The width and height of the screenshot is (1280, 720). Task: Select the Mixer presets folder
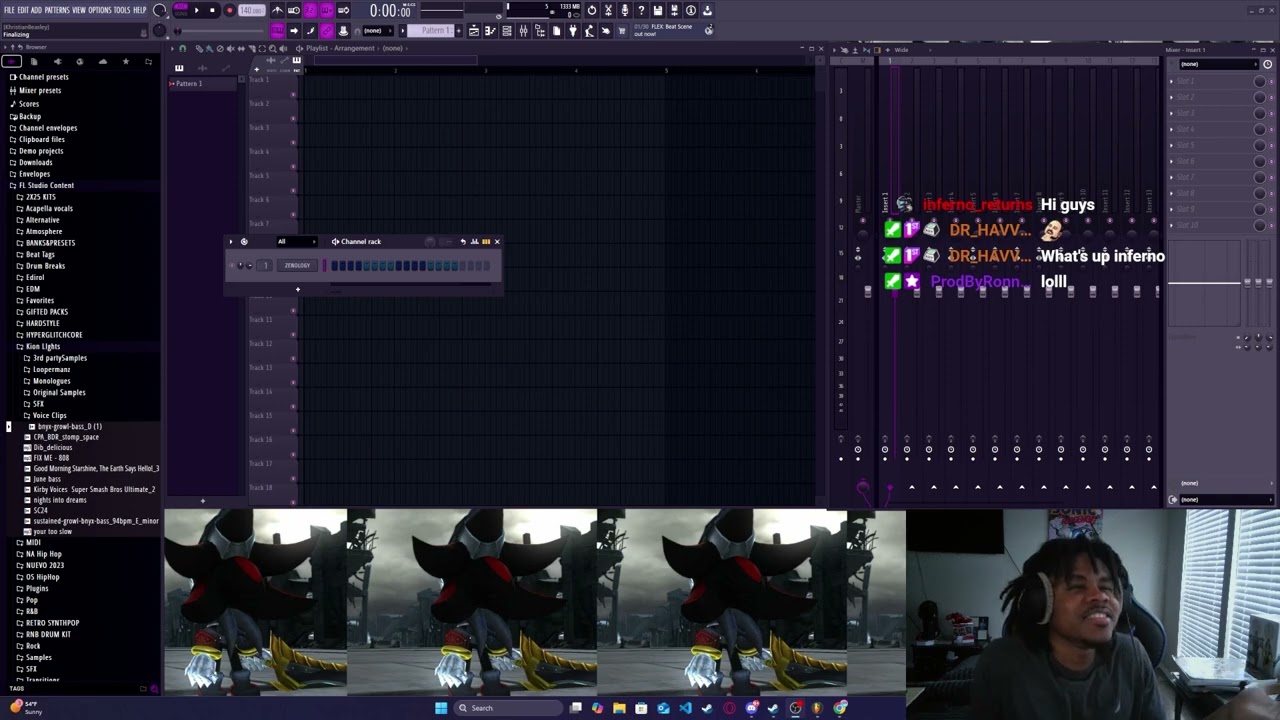pyautogui.click(x=40, y=90)
